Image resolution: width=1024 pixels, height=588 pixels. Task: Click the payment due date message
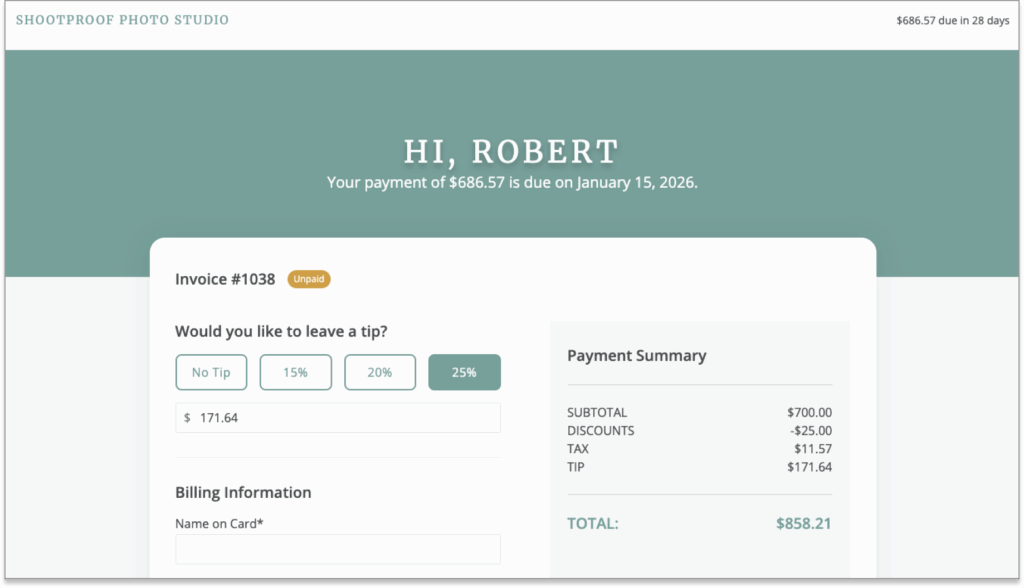tap(511, 182)
